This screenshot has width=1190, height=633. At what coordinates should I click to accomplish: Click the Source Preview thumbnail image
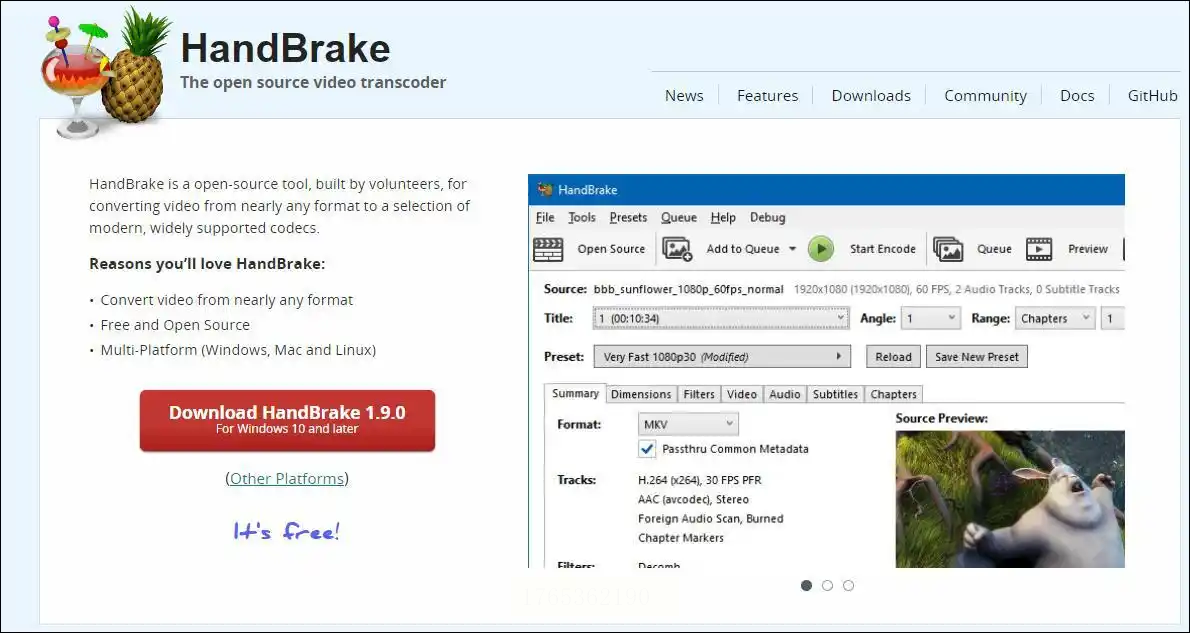(1010, 498)
